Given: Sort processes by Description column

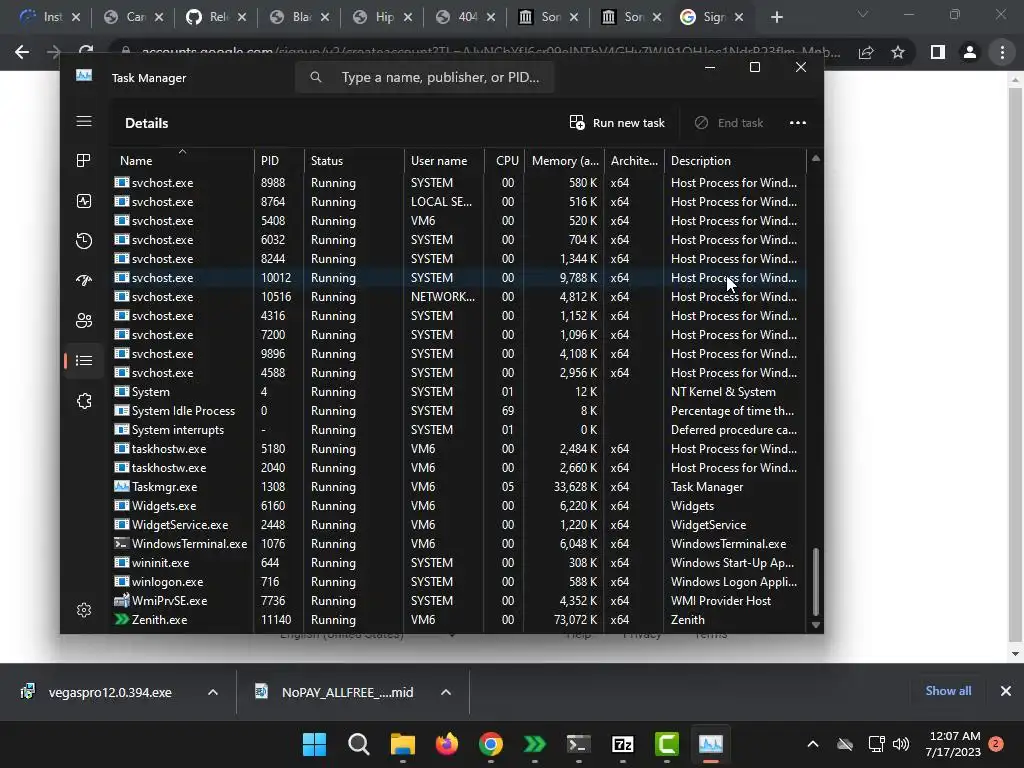Looking at the screenshot, I should [735, 161].
